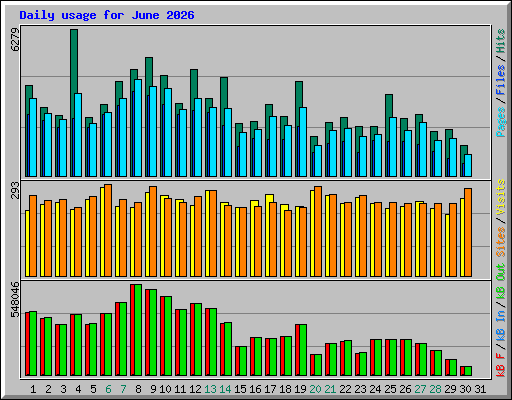Click day label 4 on the x-axis
This screenshot has height=400, width=512.
[78, 389]
